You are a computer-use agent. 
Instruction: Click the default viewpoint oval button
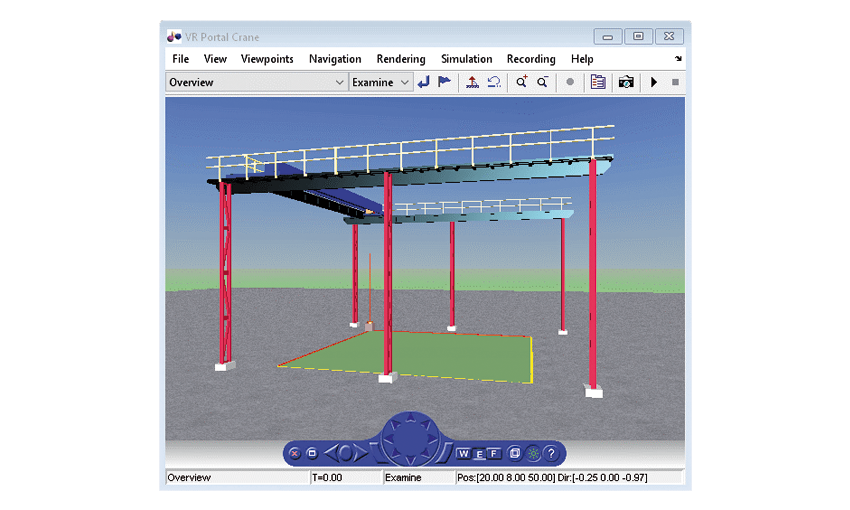tap(346, 453)
